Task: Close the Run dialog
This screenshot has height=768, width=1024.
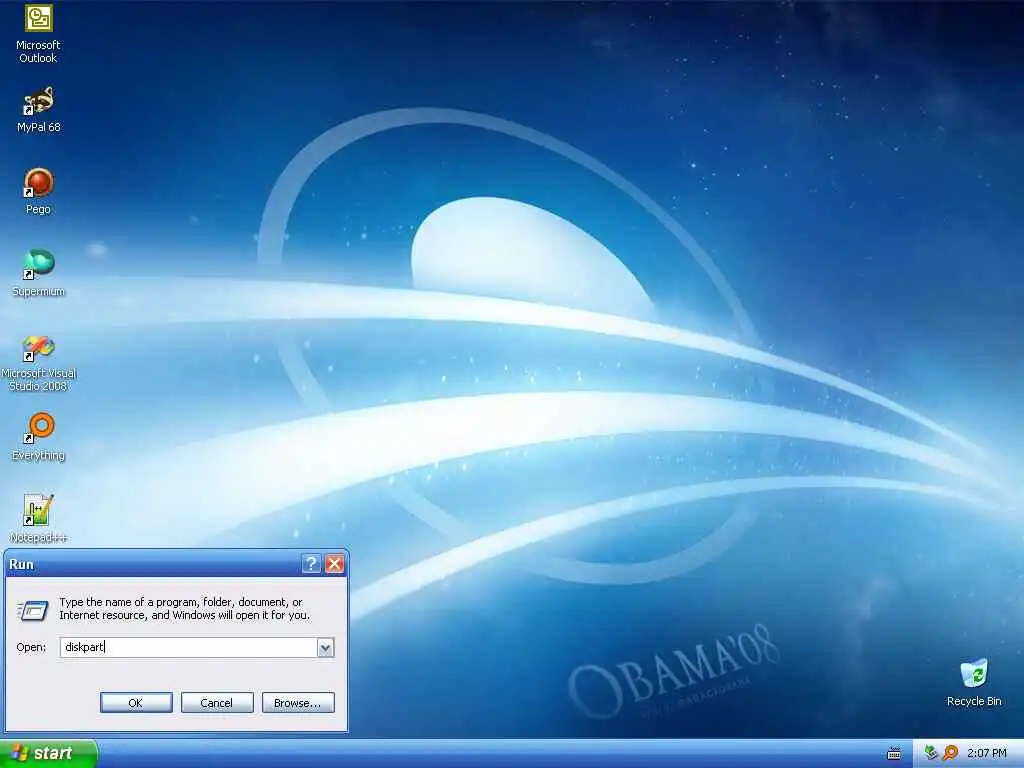Action: click(x=334, y=564)
